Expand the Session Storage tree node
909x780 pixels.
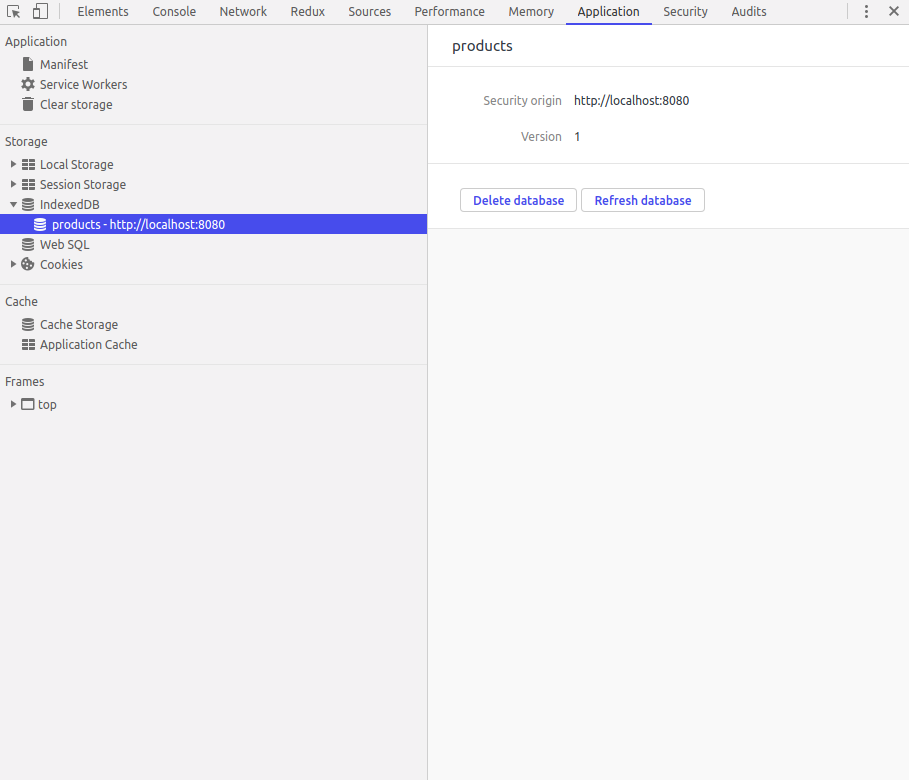13,184
